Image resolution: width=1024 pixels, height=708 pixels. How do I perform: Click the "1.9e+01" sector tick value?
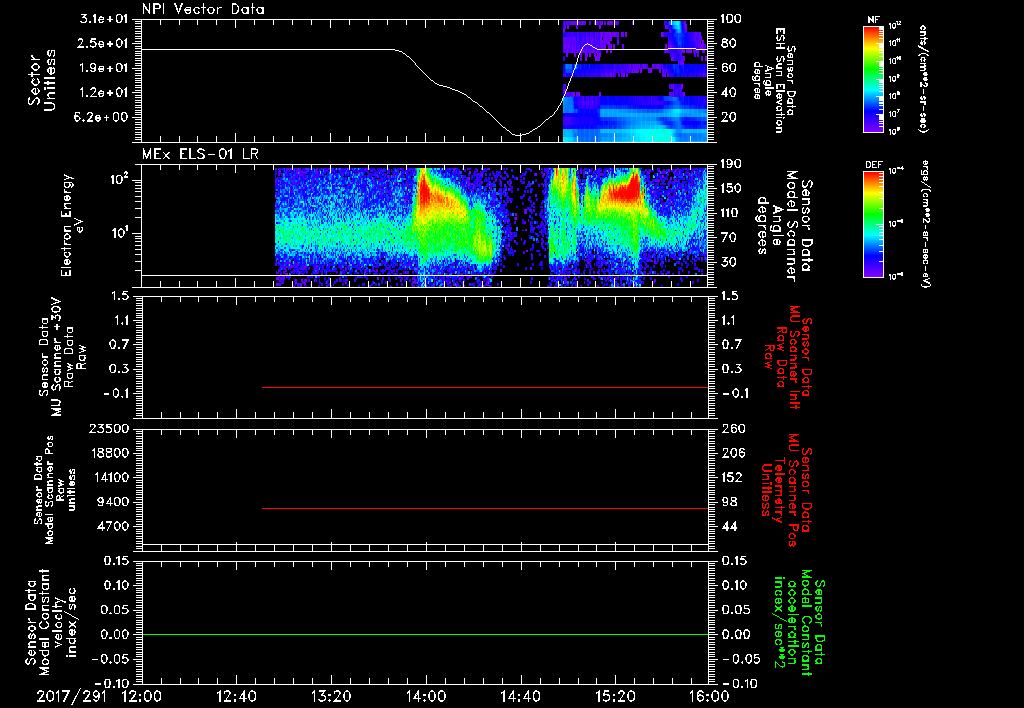[x=104, y=68]
